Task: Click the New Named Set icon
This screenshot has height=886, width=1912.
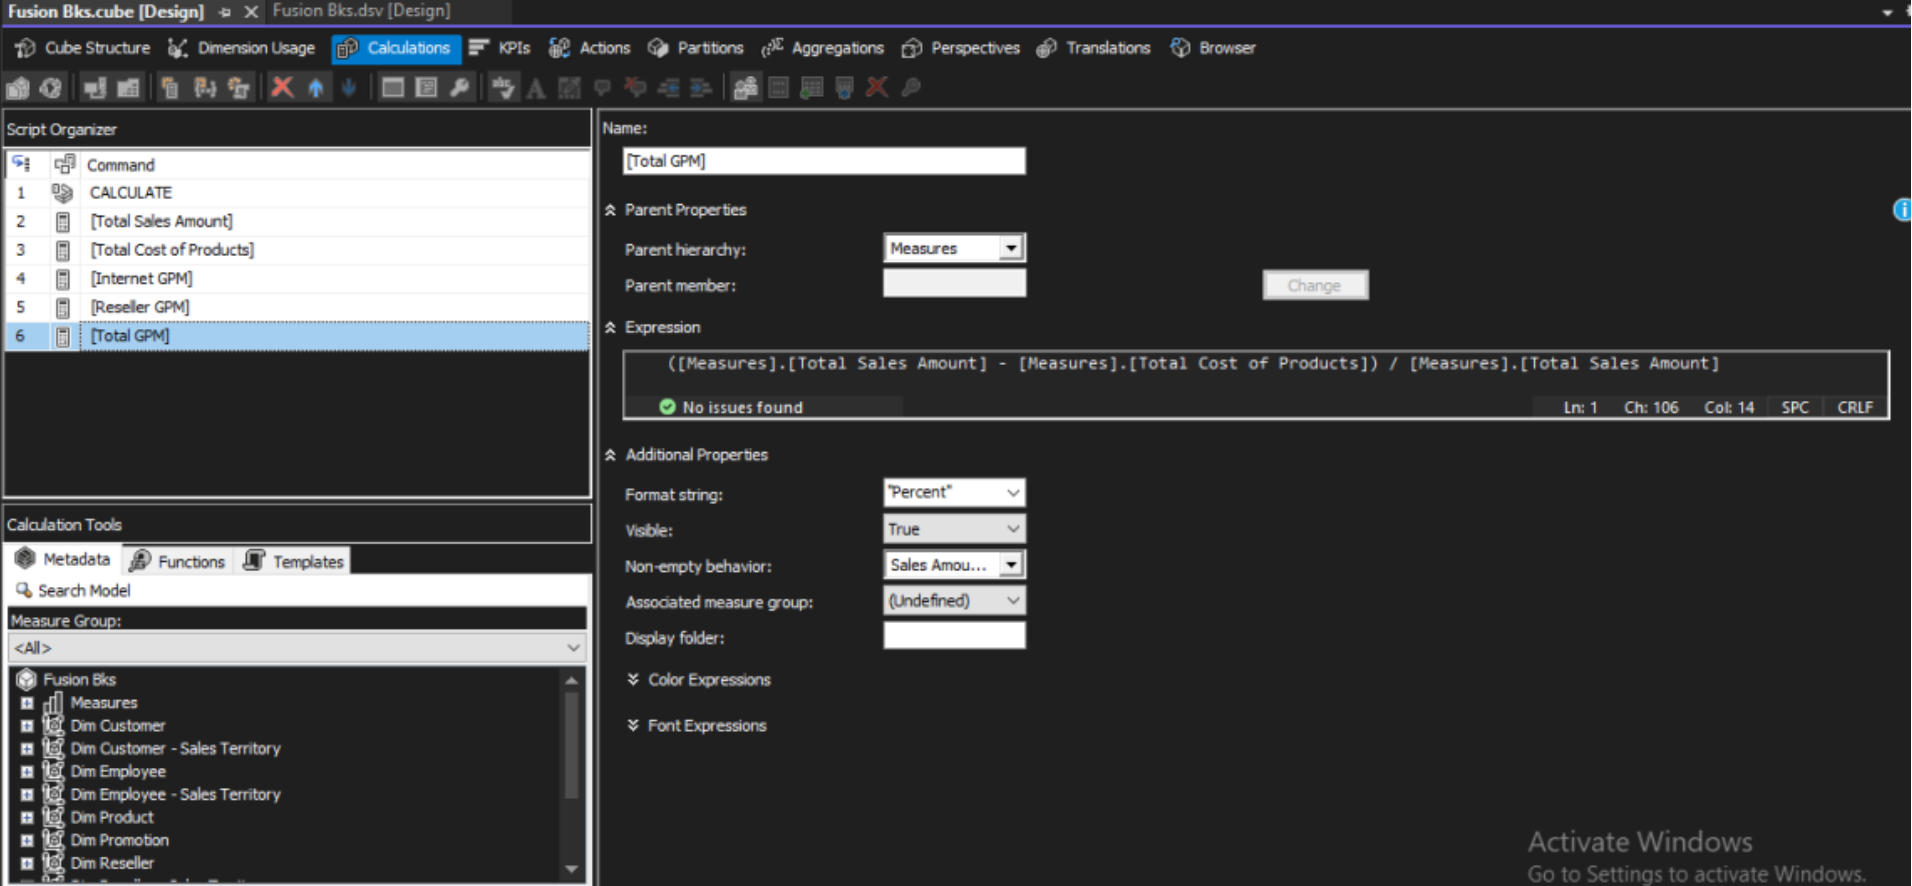Action: 205,88
